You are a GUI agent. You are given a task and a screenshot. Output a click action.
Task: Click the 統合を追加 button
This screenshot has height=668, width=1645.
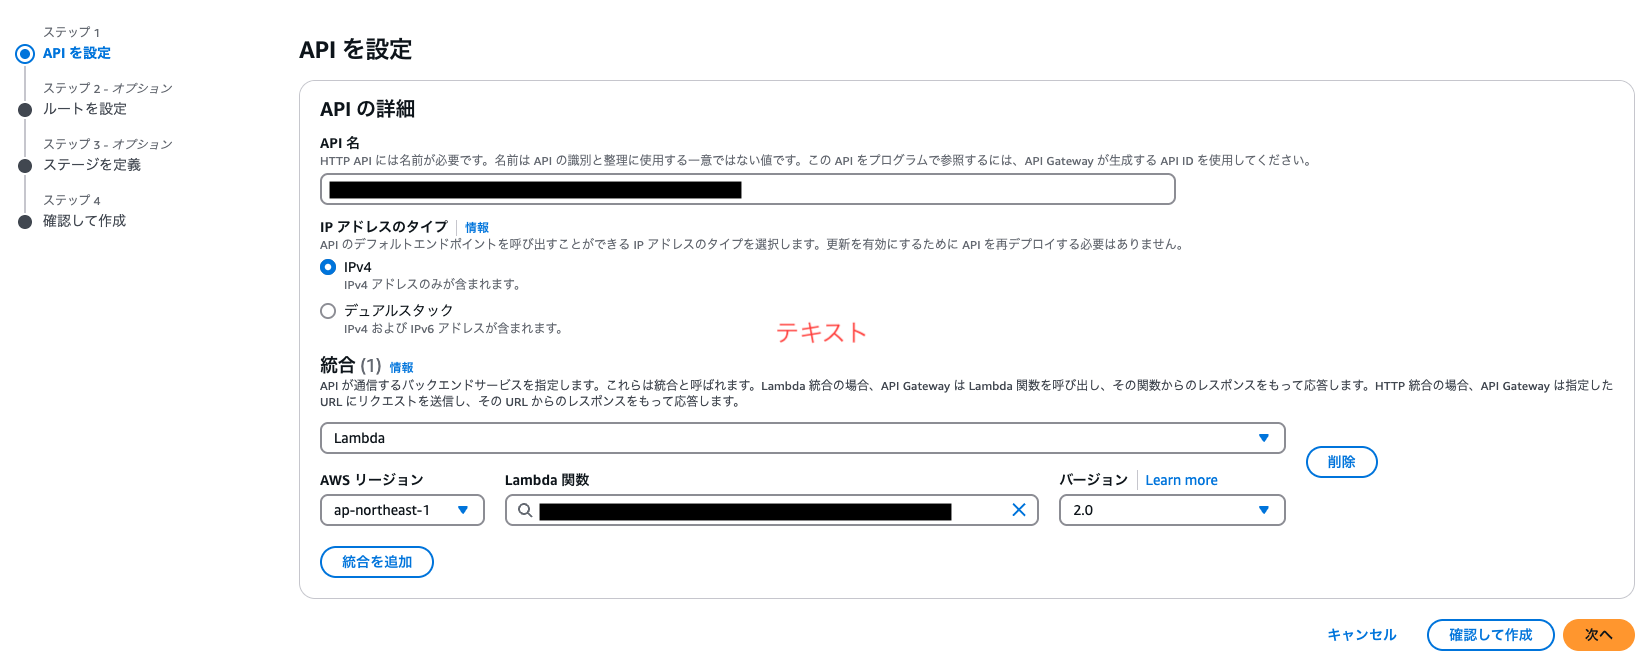(377, 562)
